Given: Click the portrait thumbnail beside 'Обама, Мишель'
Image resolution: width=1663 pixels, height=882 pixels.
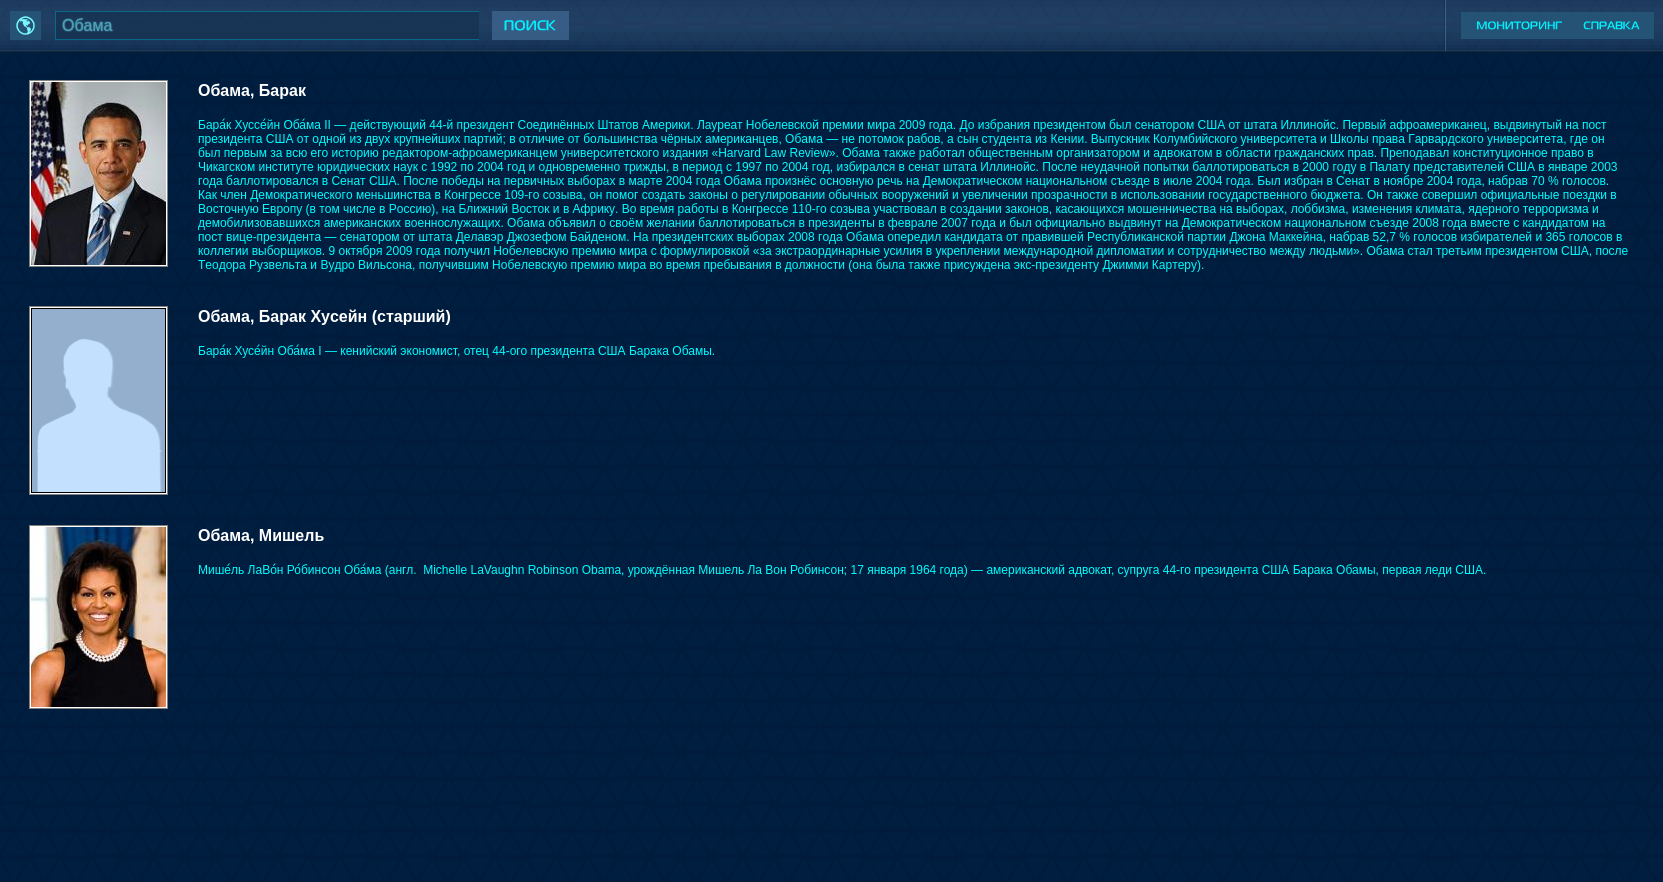Looking at the screenshot, I should coord(98,617).
